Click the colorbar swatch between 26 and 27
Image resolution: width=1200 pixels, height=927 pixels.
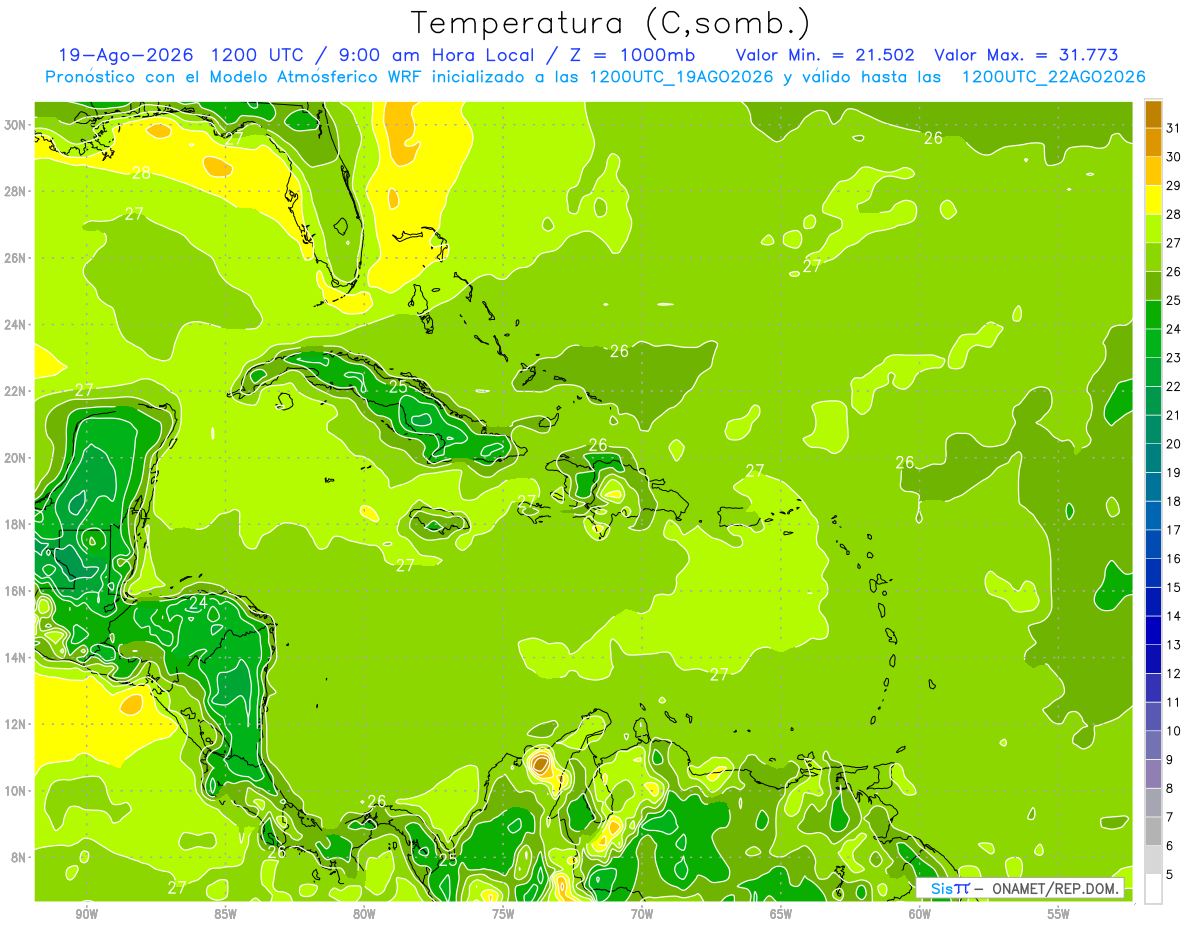pos(1153,257)
